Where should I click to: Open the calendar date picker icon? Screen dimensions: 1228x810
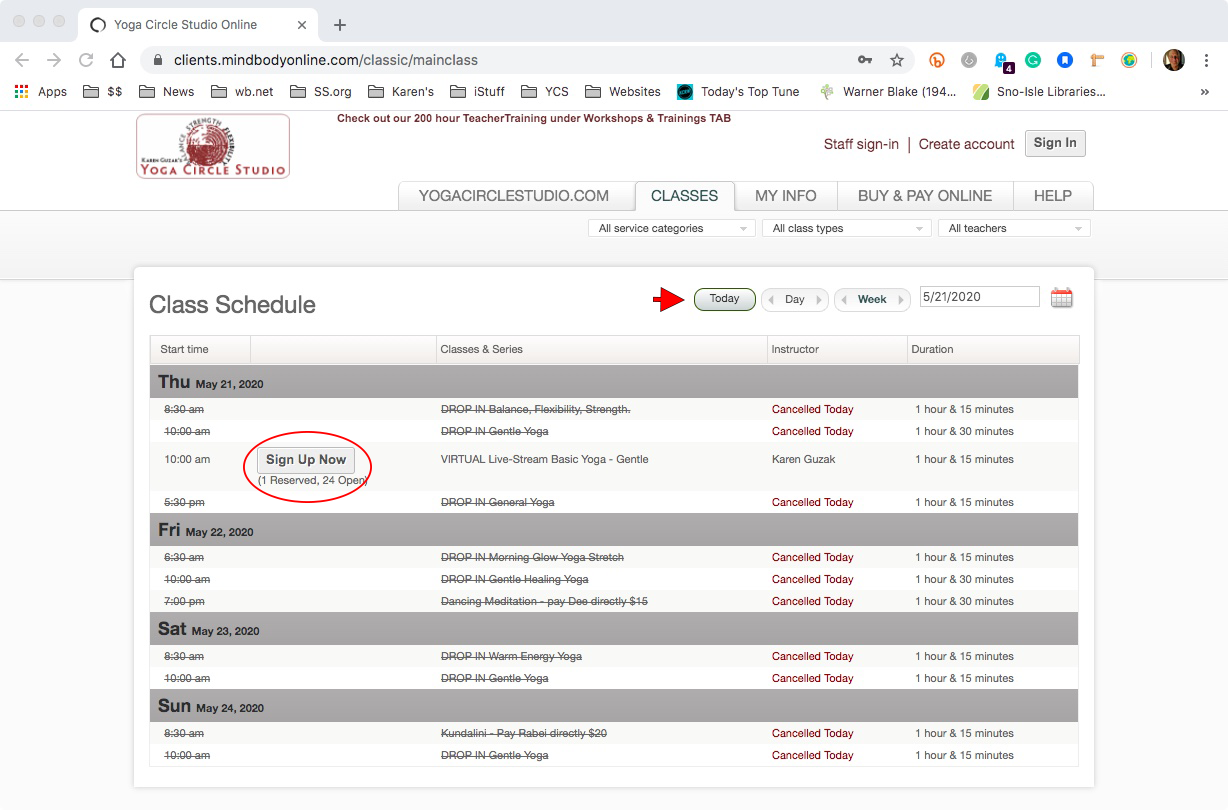pyautogui.click(x=1061, y=298)
